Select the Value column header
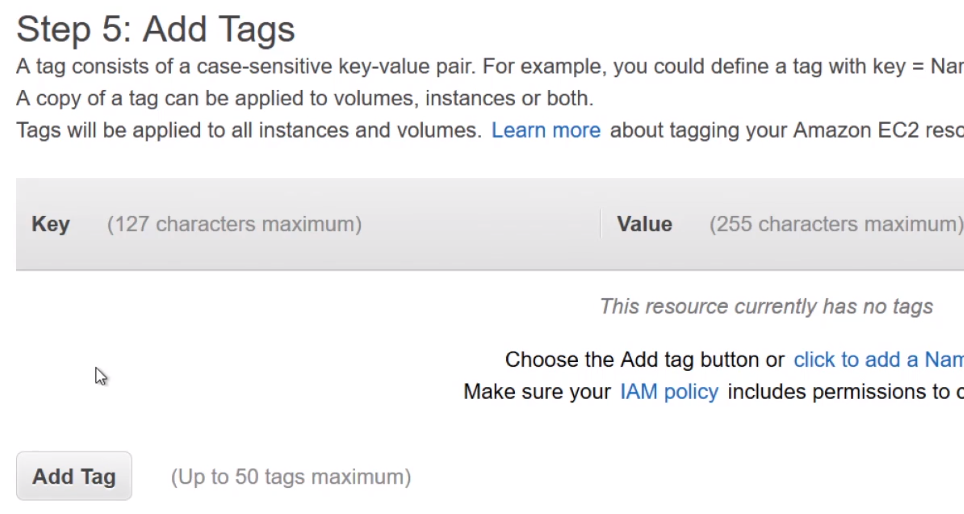The image size is (964, 514). point(644,224)
